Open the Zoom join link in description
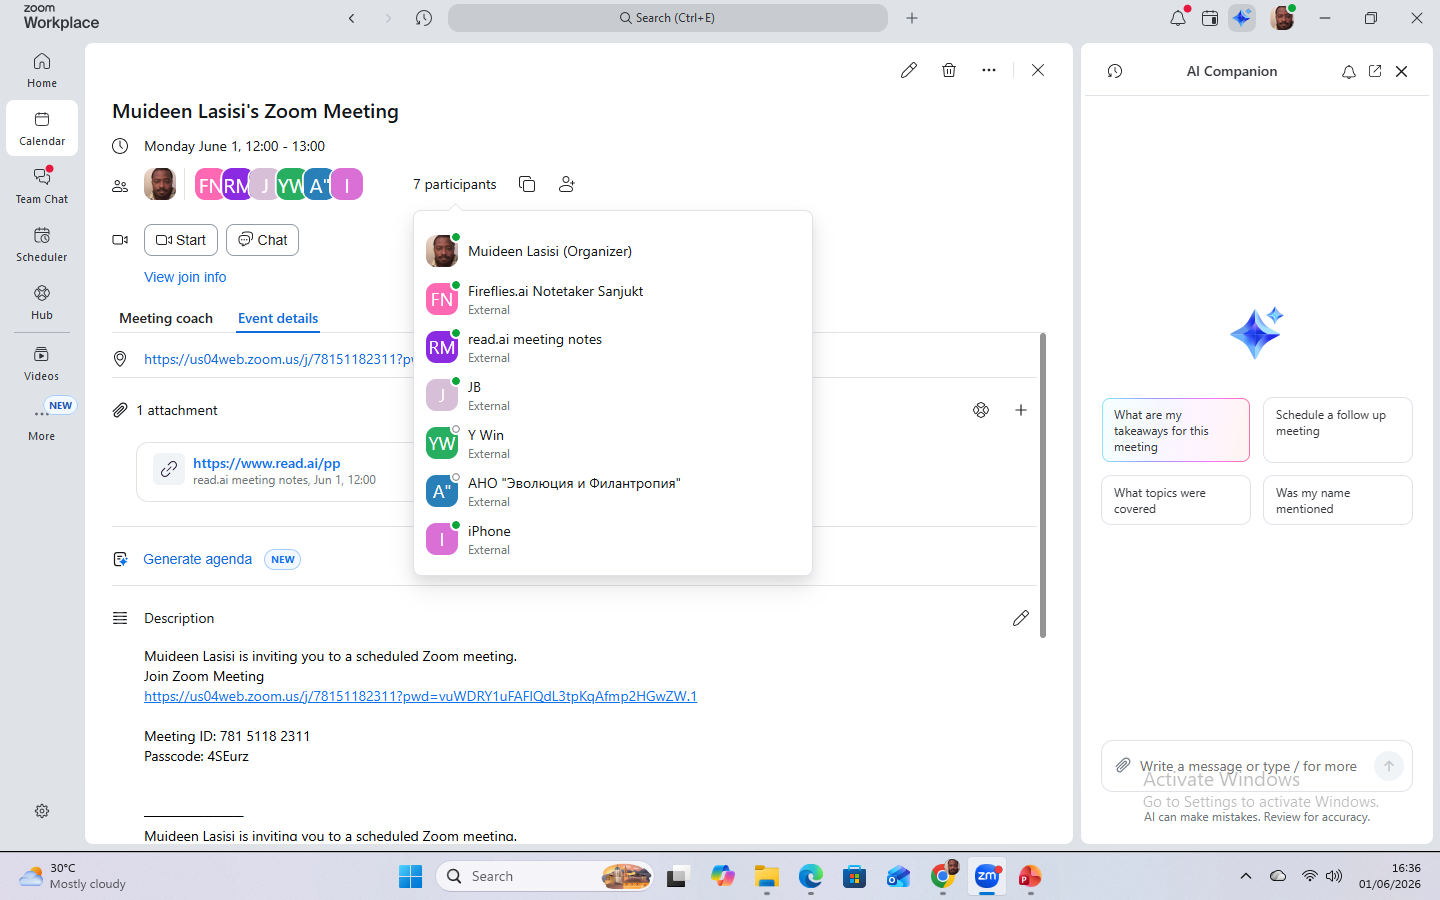 [x=420, y=696]
